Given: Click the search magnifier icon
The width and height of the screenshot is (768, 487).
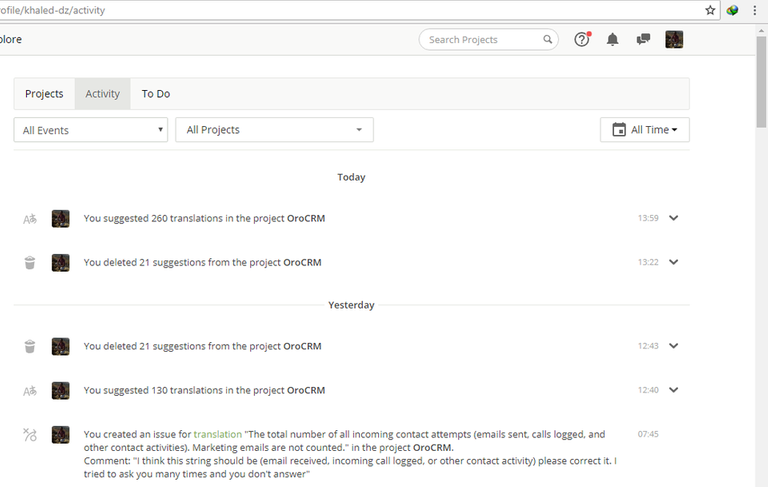Looking at the screenshot, I should (x=548, y=39).
